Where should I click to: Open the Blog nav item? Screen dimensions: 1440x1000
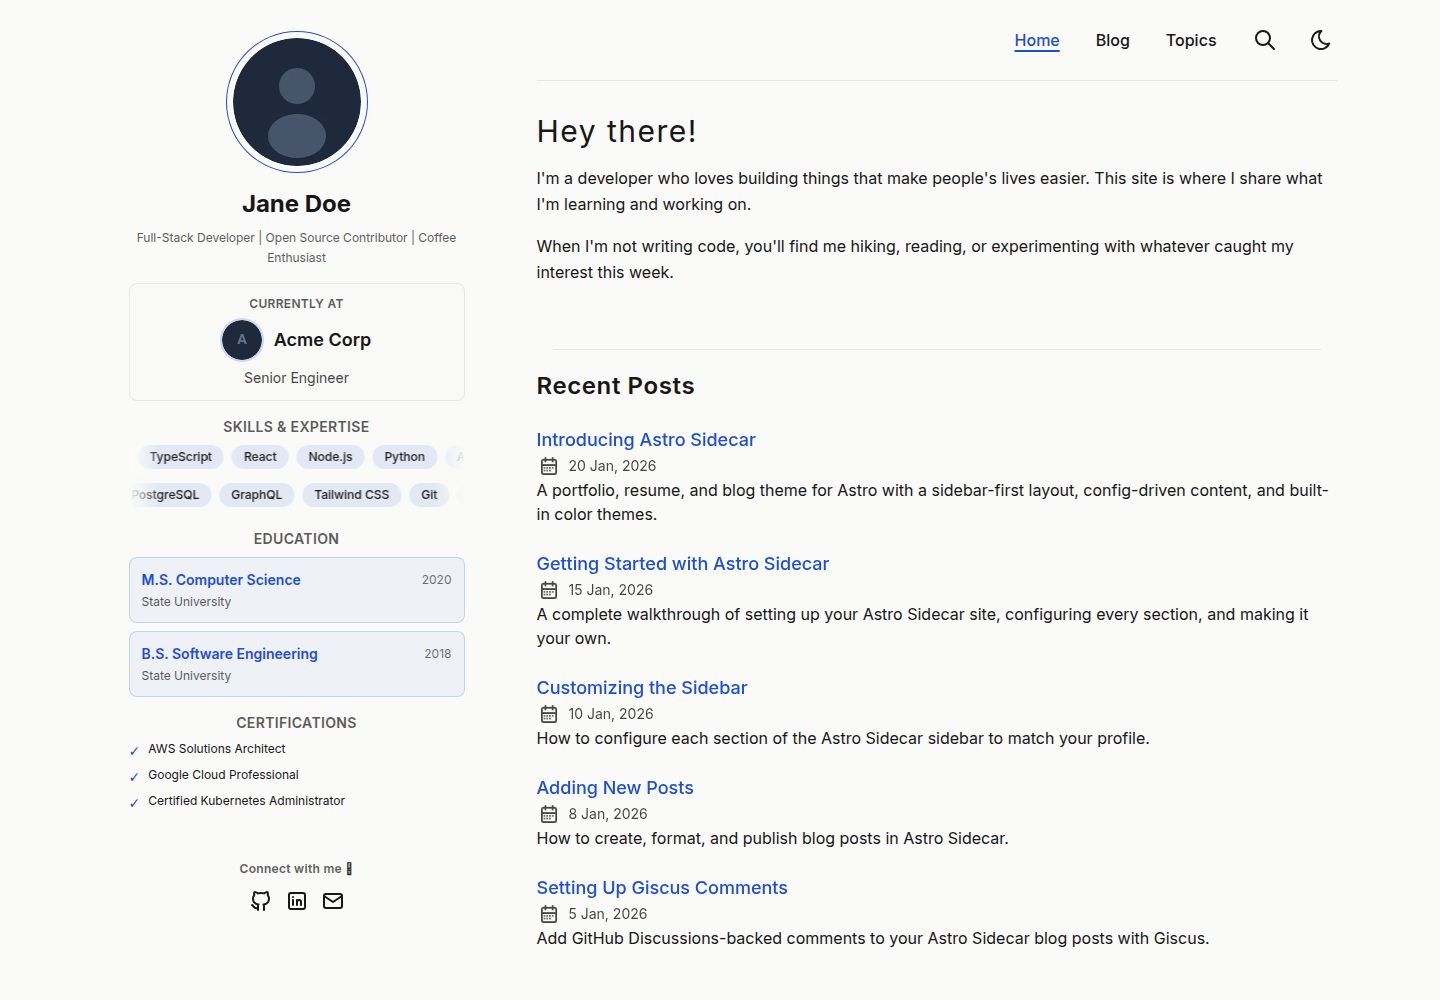(x=1113, y=40)
